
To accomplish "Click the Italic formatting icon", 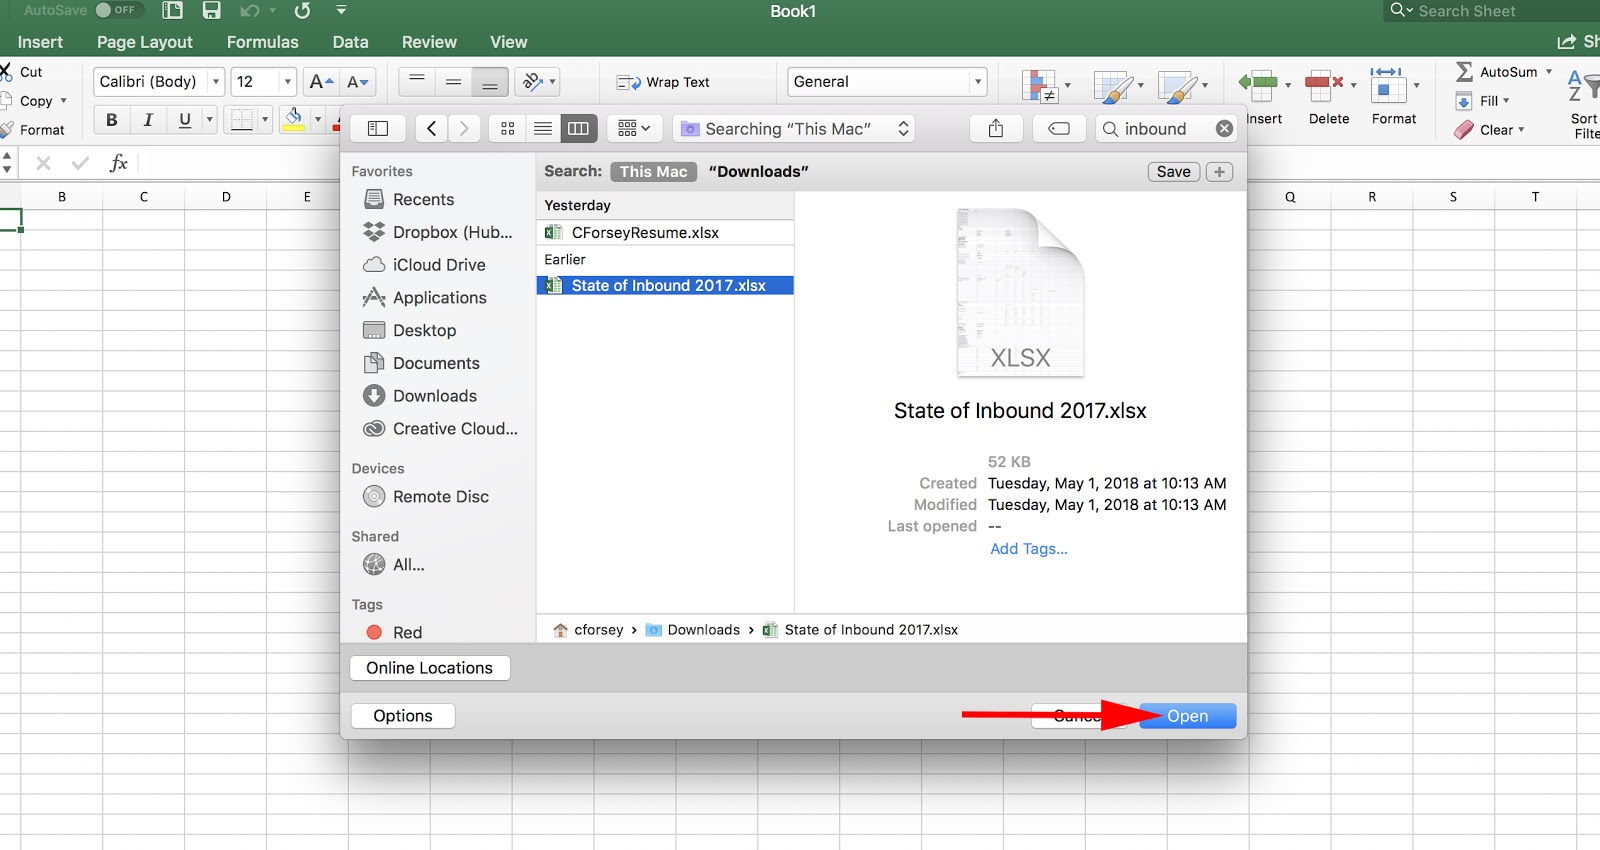I will [148, 120].
